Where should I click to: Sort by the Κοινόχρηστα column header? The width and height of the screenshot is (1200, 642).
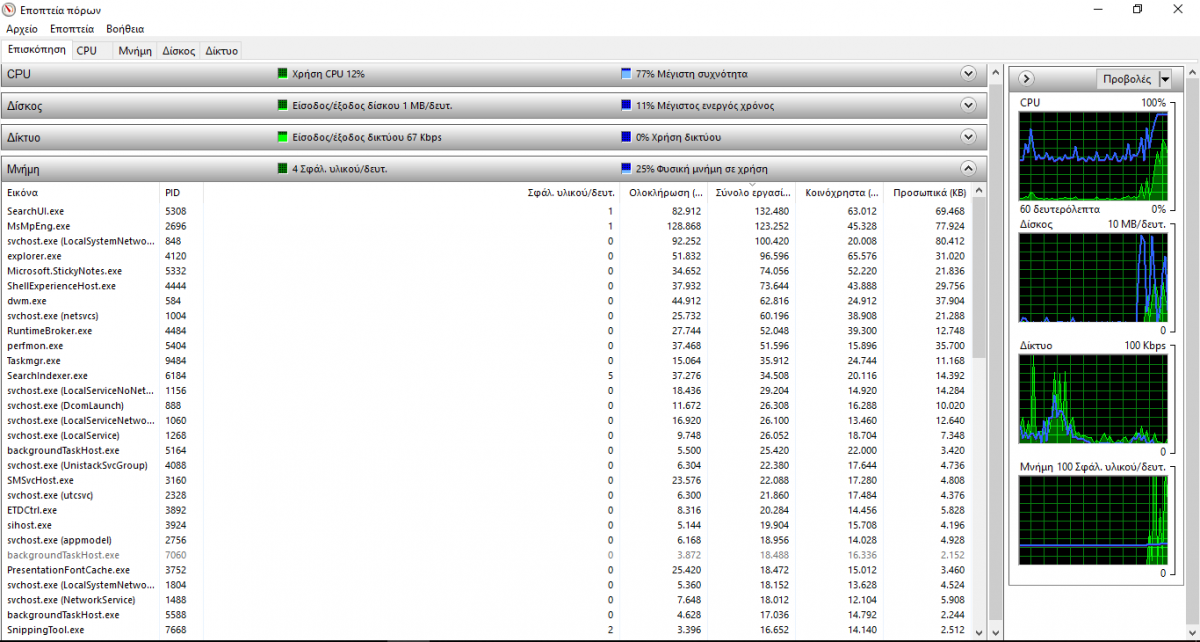pos(838,192)
